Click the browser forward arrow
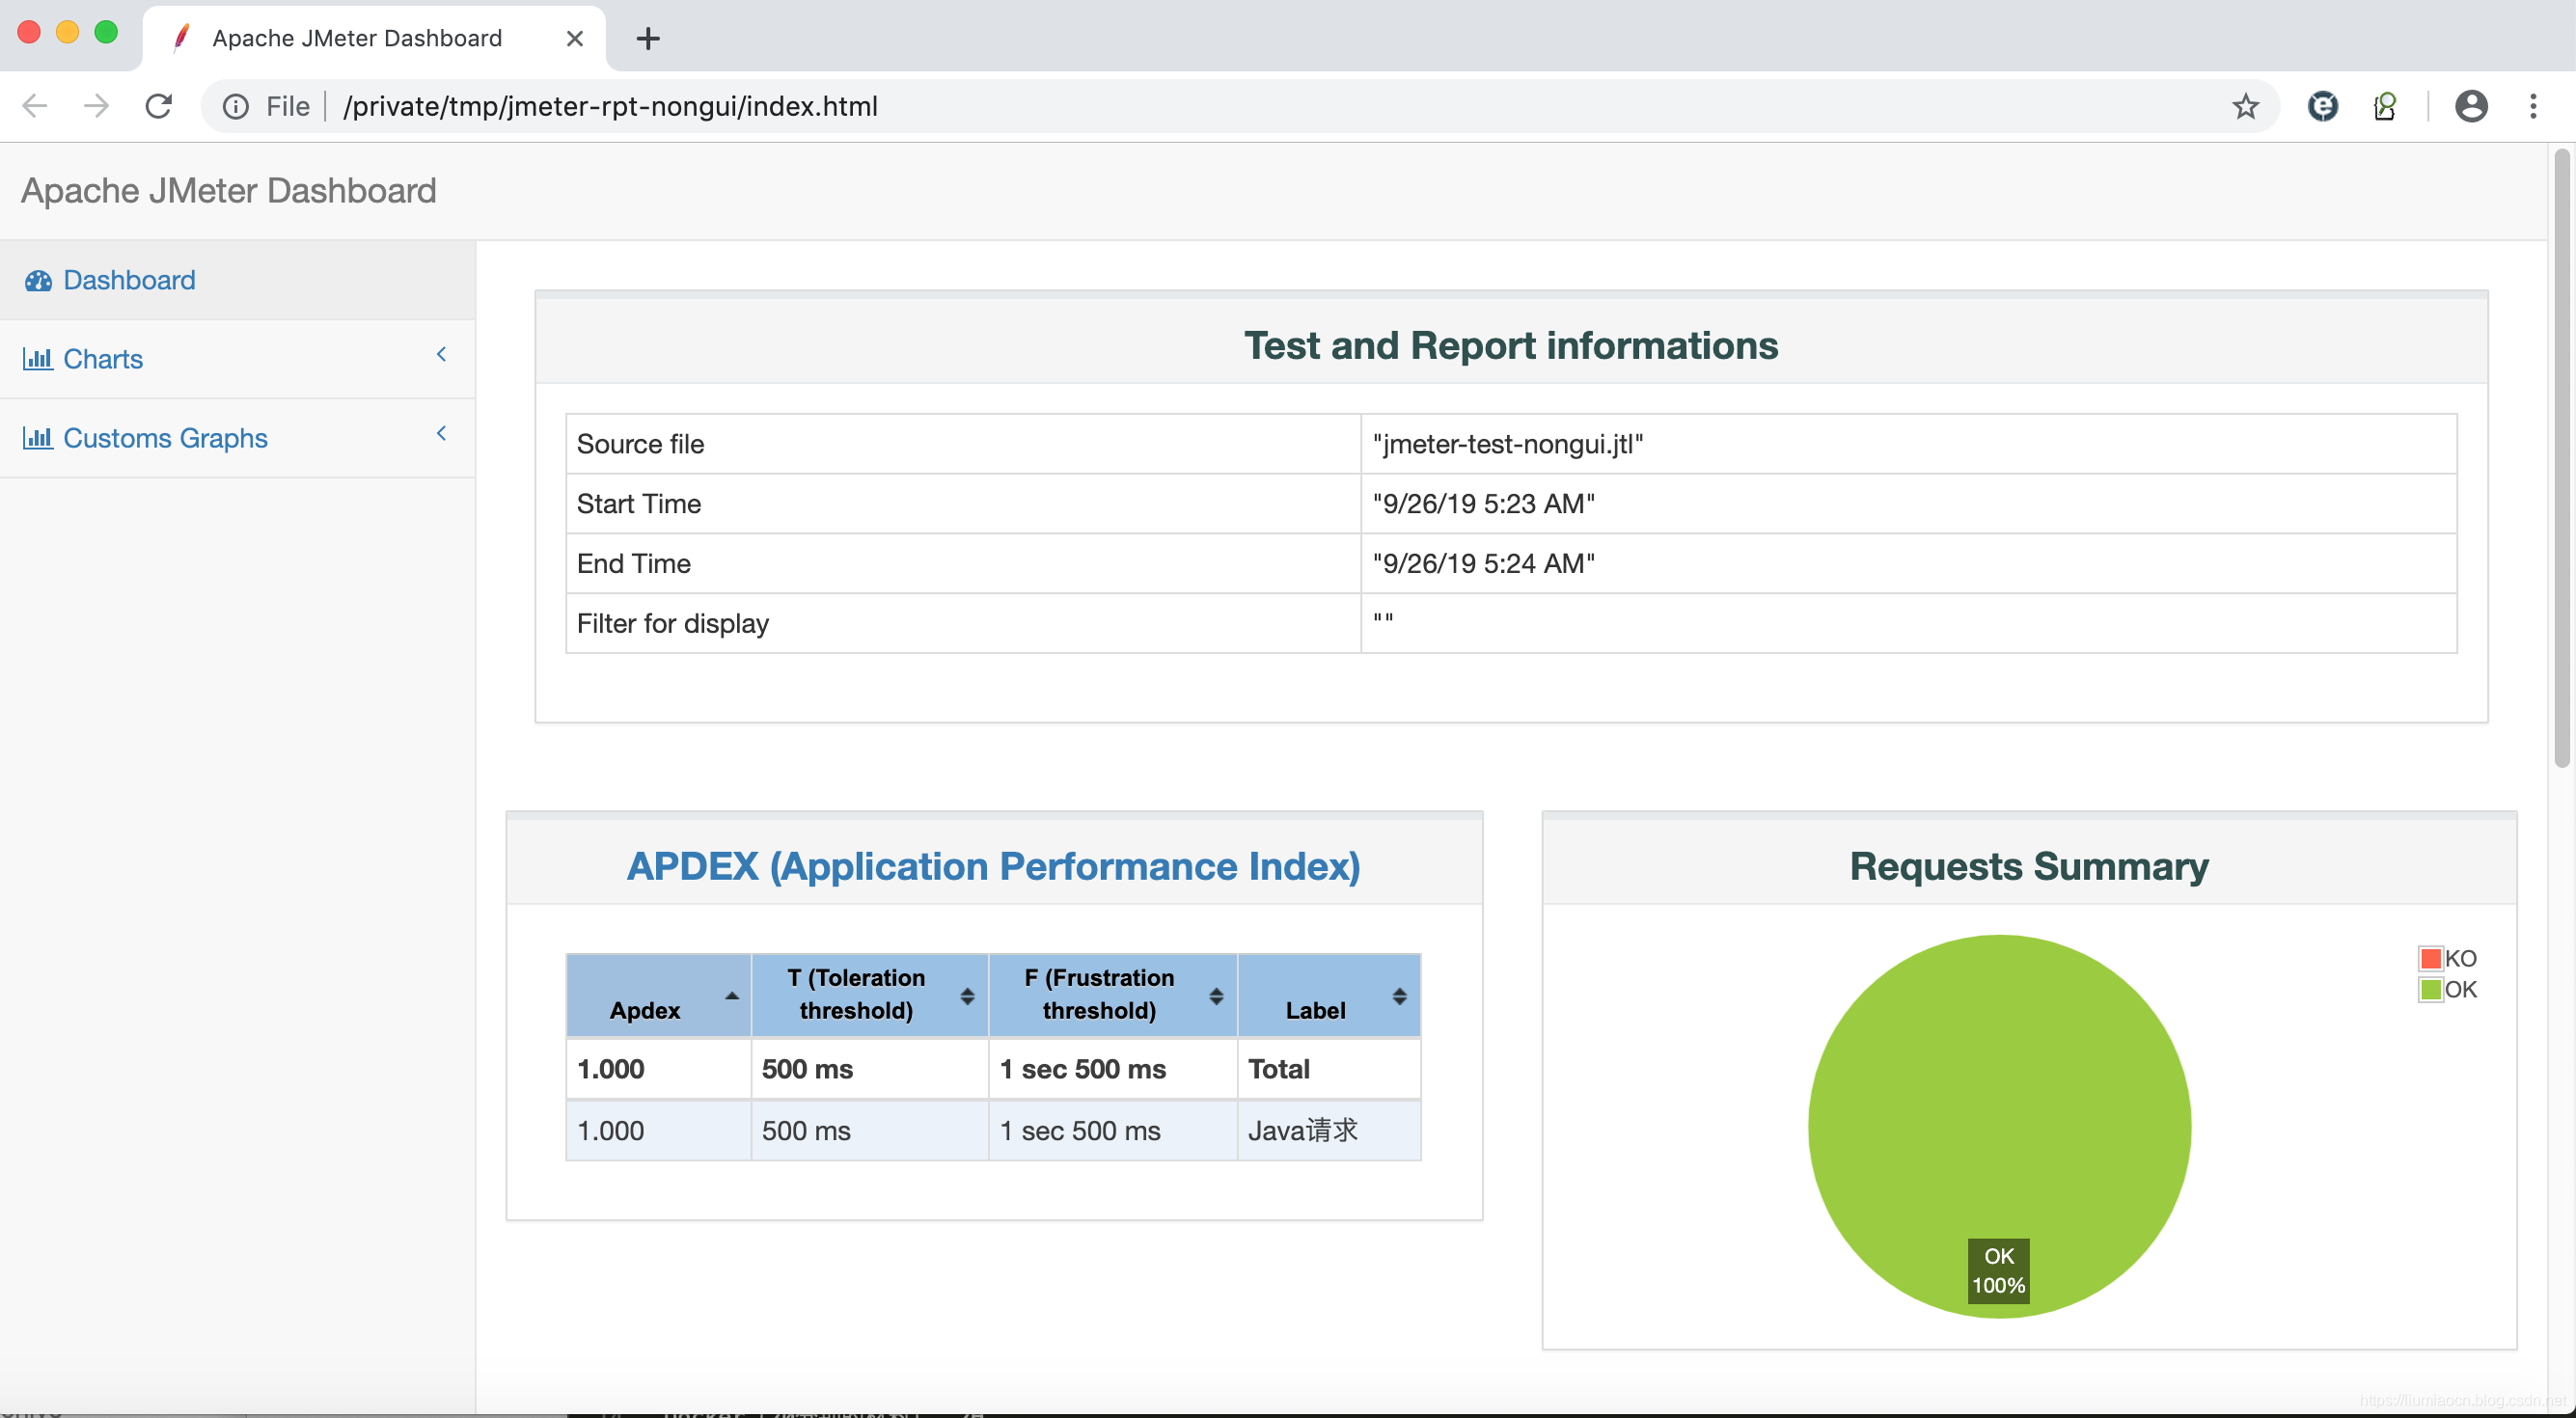The height and width of the screenshot is (1418, 2576). pyautogui.click(x=97, y=106)
